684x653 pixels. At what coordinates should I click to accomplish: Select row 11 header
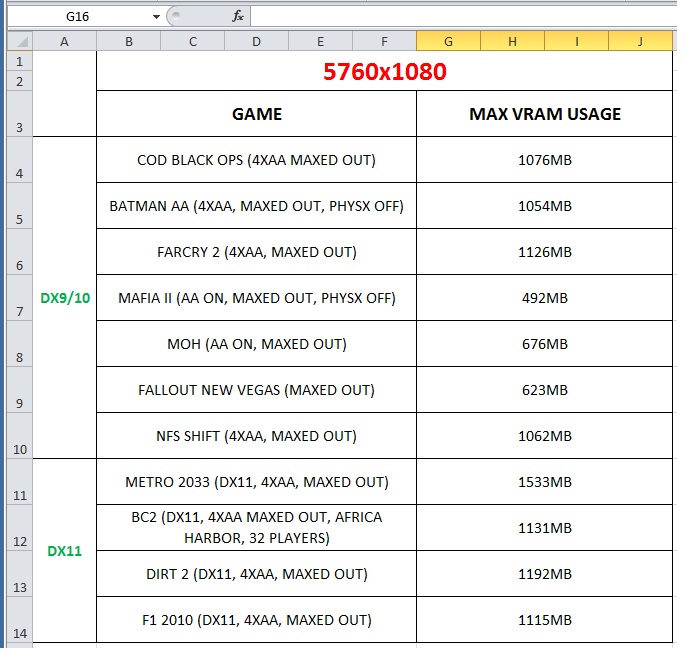(x=20, y=482)
